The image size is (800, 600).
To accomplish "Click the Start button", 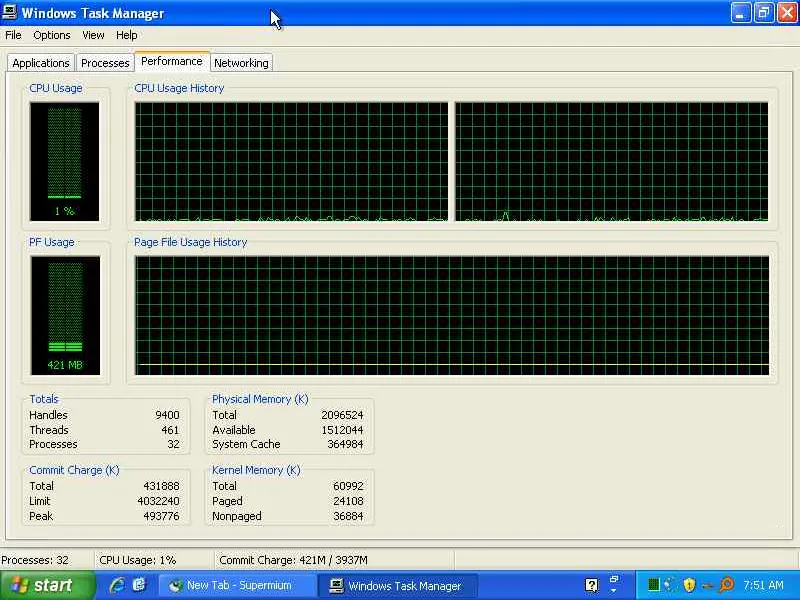I will click(x=47, y=585).
